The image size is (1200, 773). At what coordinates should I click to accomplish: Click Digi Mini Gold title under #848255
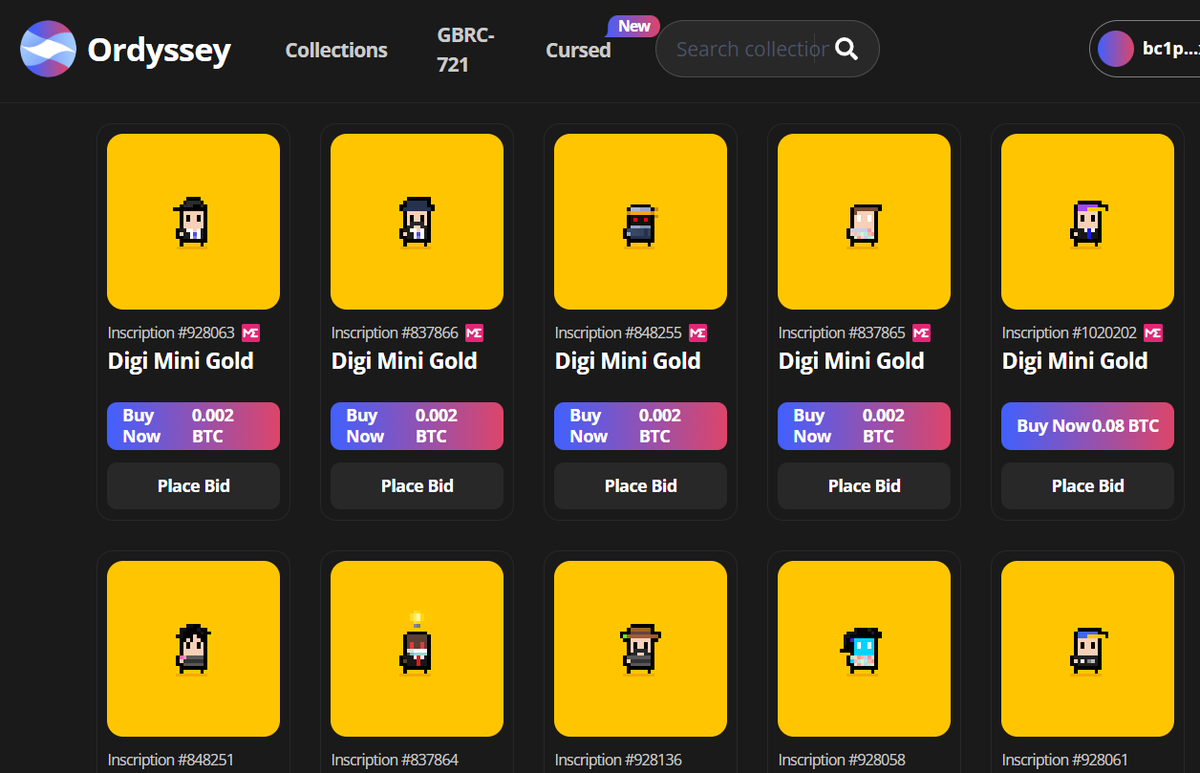pyautogui.click(x=628, y=362)
